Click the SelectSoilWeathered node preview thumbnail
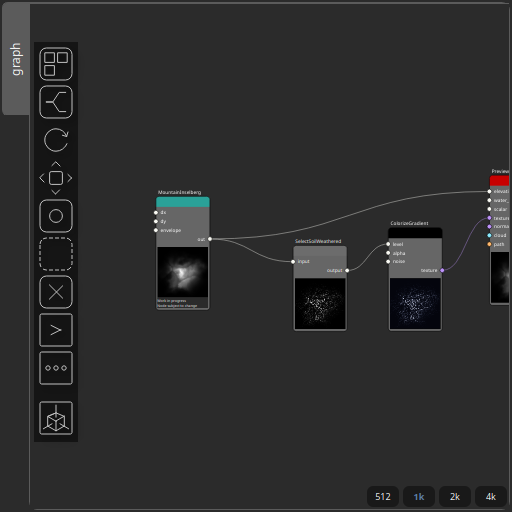The image size is (512, 512). 320,303
